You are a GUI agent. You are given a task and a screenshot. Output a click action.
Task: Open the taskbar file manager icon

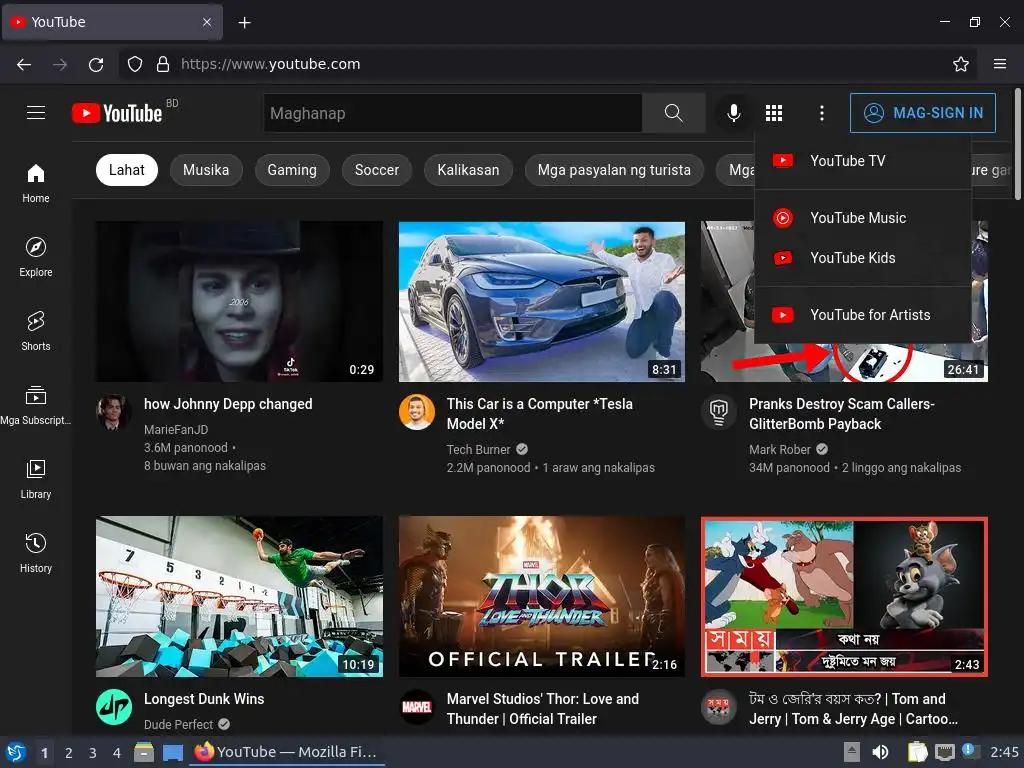pyautogui.click(x=144, y=752)
